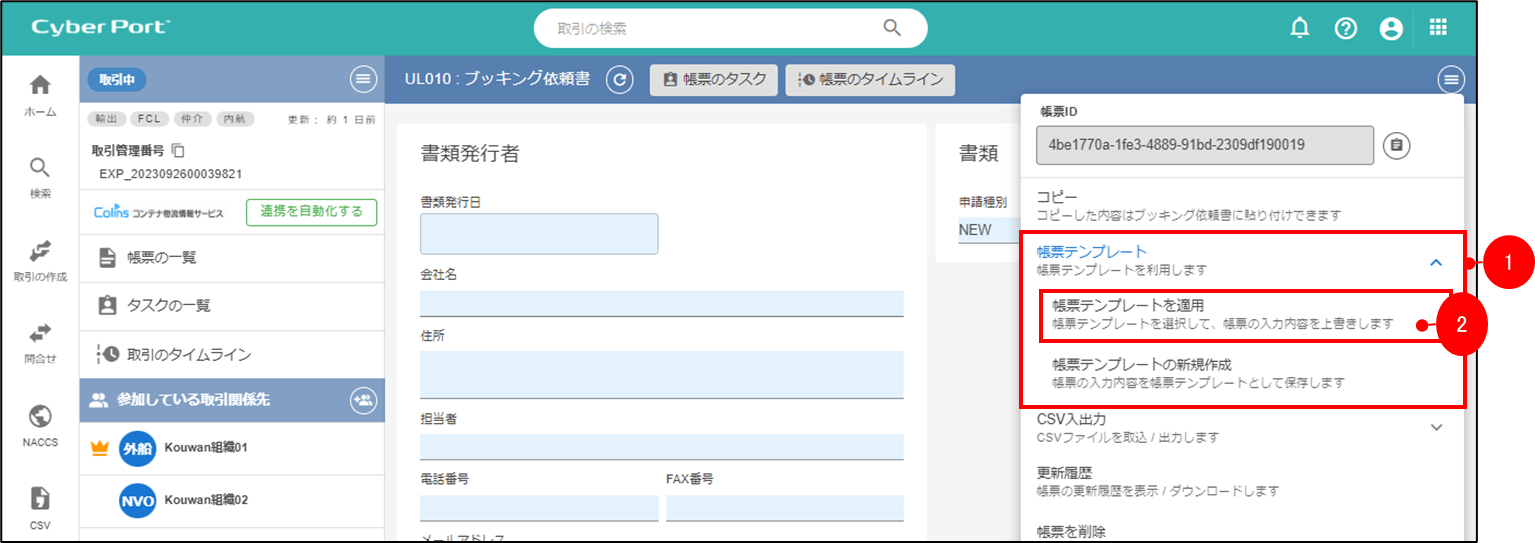Expand the CSV入出力 section
The width and height of the screenshot is (1535, 543).
click(x=1436, y=427)
